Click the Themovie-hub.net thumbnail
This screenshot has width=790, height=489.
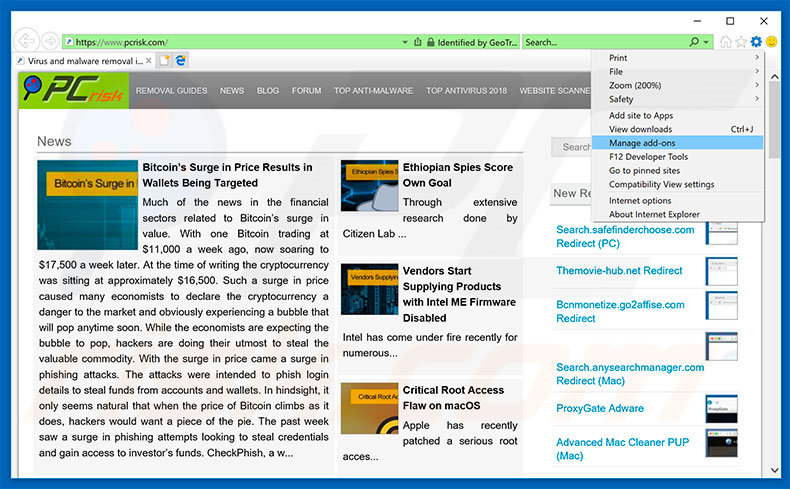(721, 271)
